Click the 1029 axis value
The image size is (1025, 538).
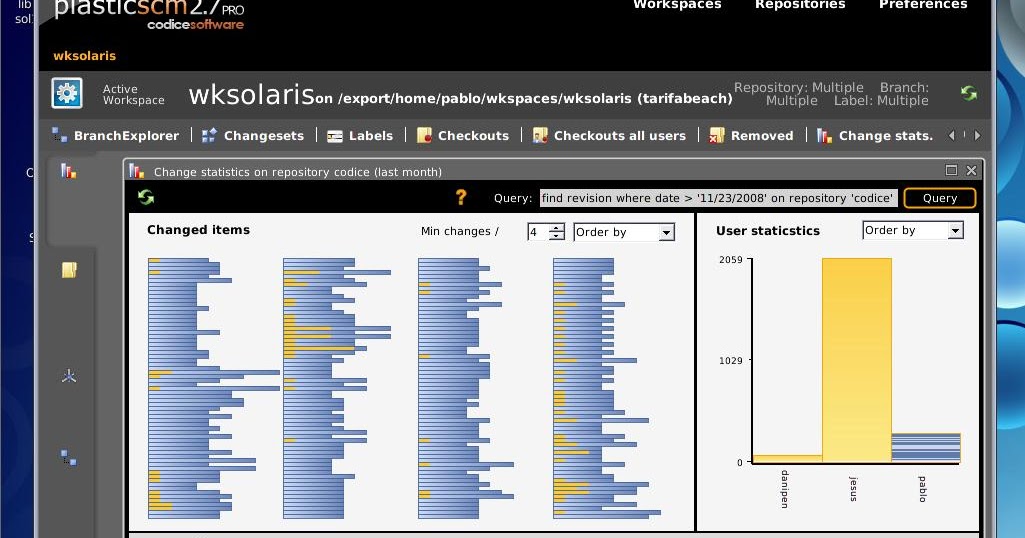731,361
